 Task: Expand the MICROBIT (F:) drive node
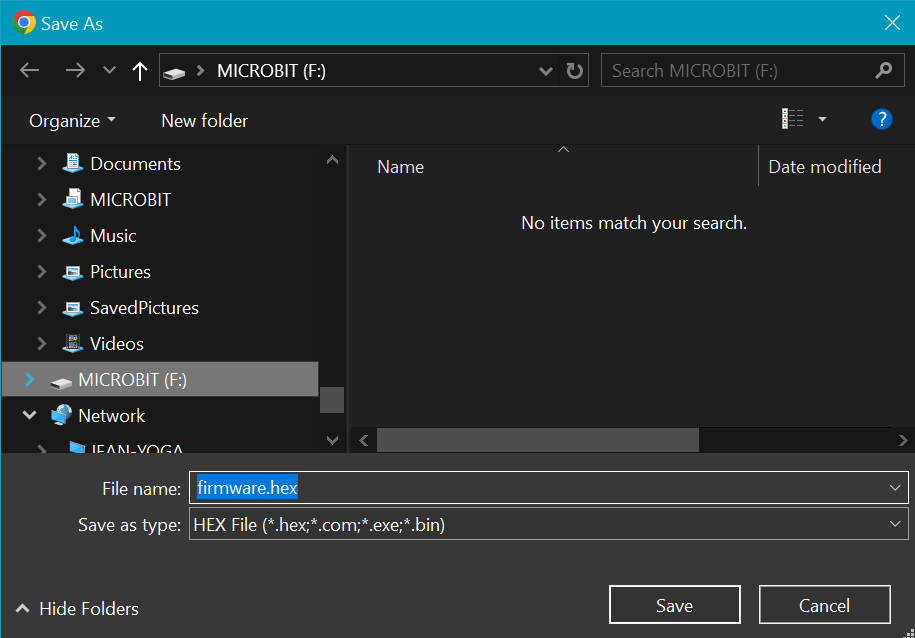click(30, 380)
